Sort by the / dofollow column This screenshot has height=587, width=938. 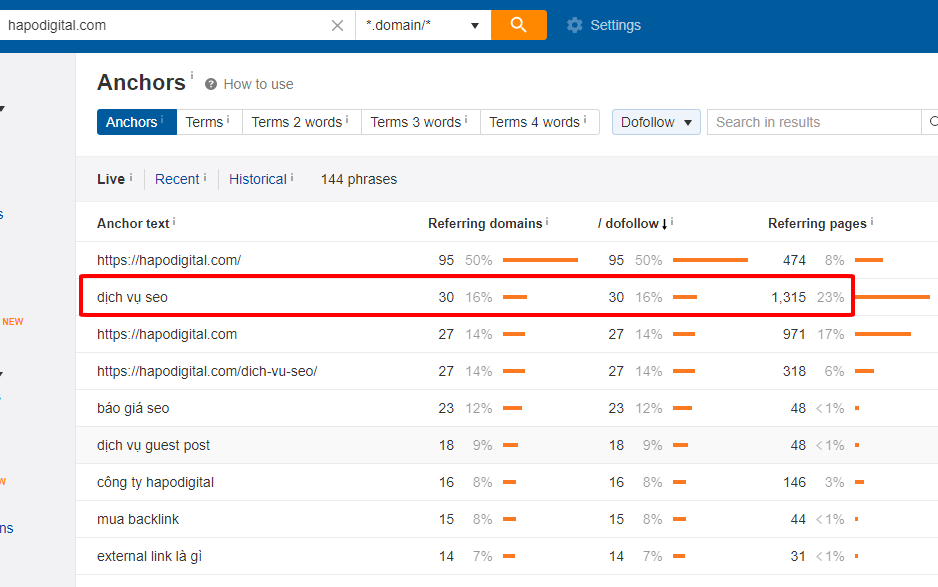tap(628, 223)
